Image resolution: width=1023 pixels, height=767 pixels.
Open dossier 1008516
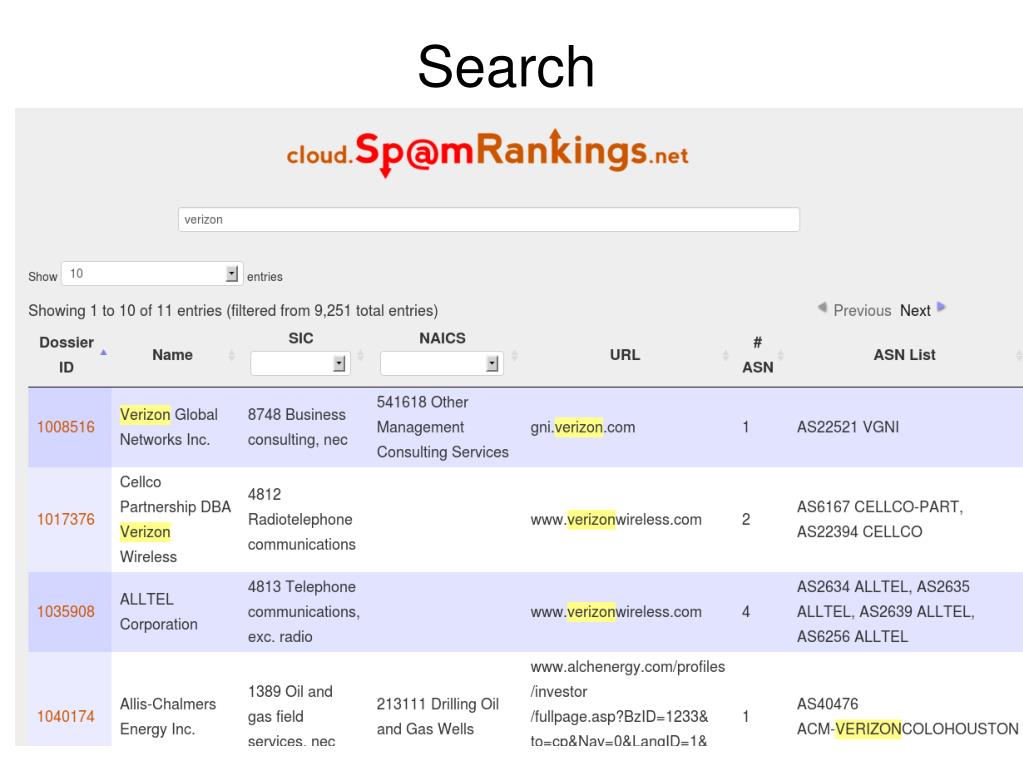pyautogui.click(x=66, y=427)
